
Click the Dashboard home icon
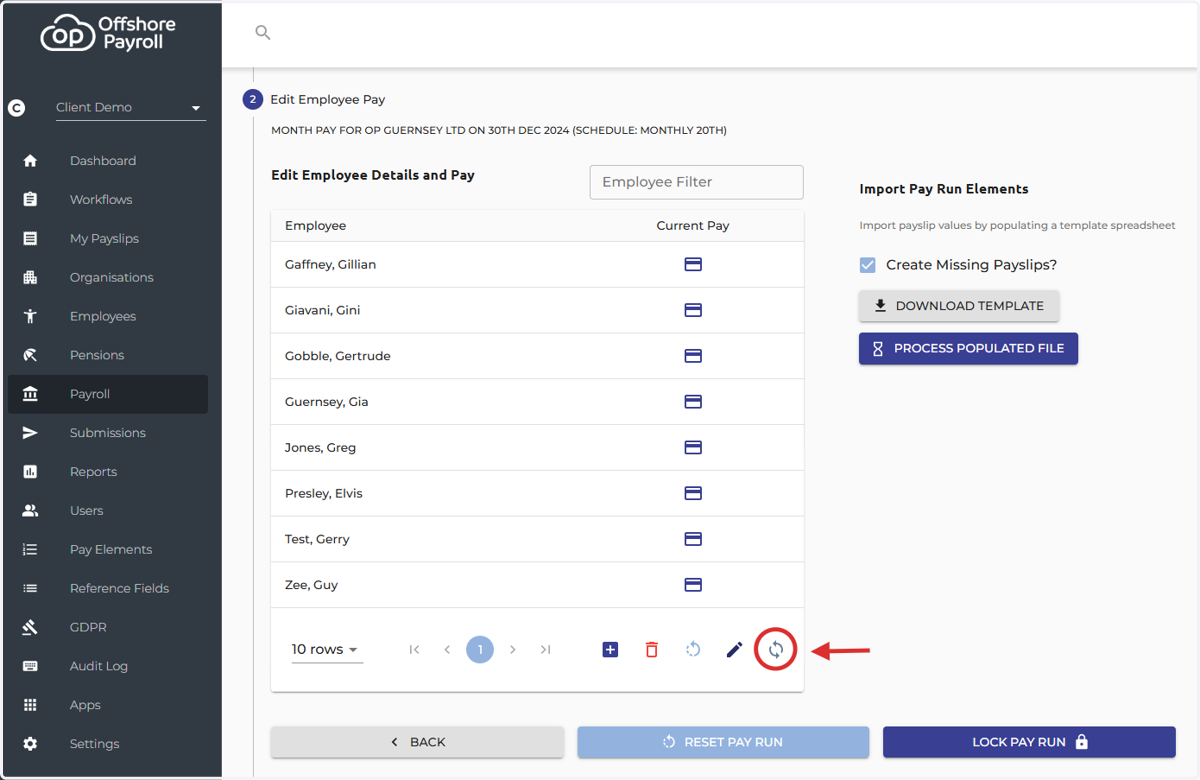30,161
